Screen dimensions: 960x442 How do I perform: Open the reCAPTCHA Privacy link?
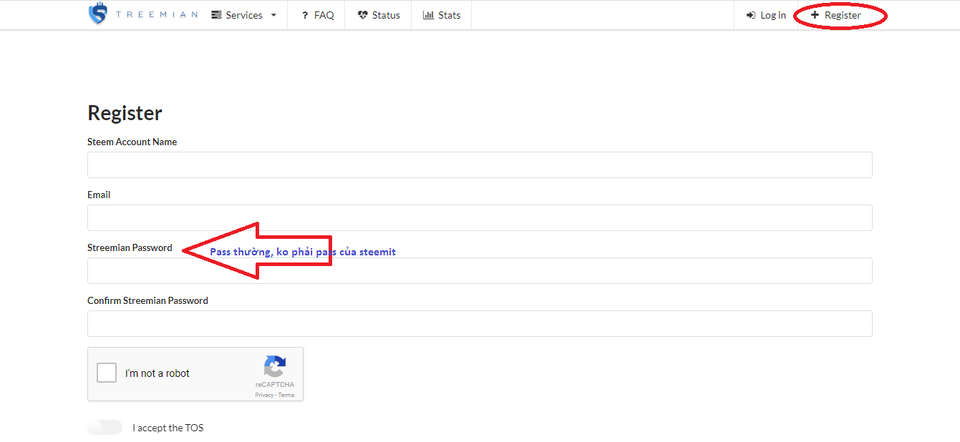(264, 395)
